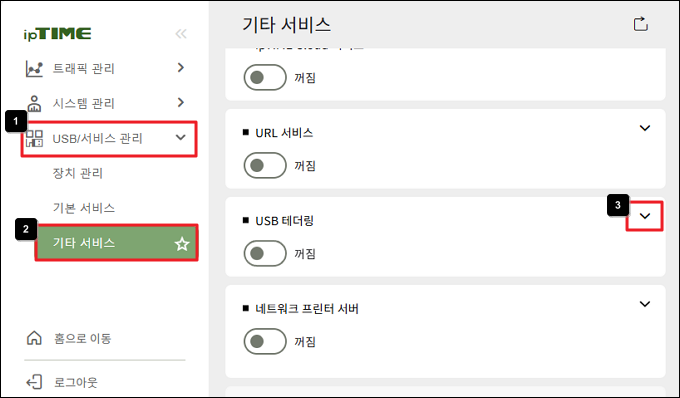This screenshot has height=398, width=680.
Task: Click the home icon beside 홈으로 이동
Action: 34,338
